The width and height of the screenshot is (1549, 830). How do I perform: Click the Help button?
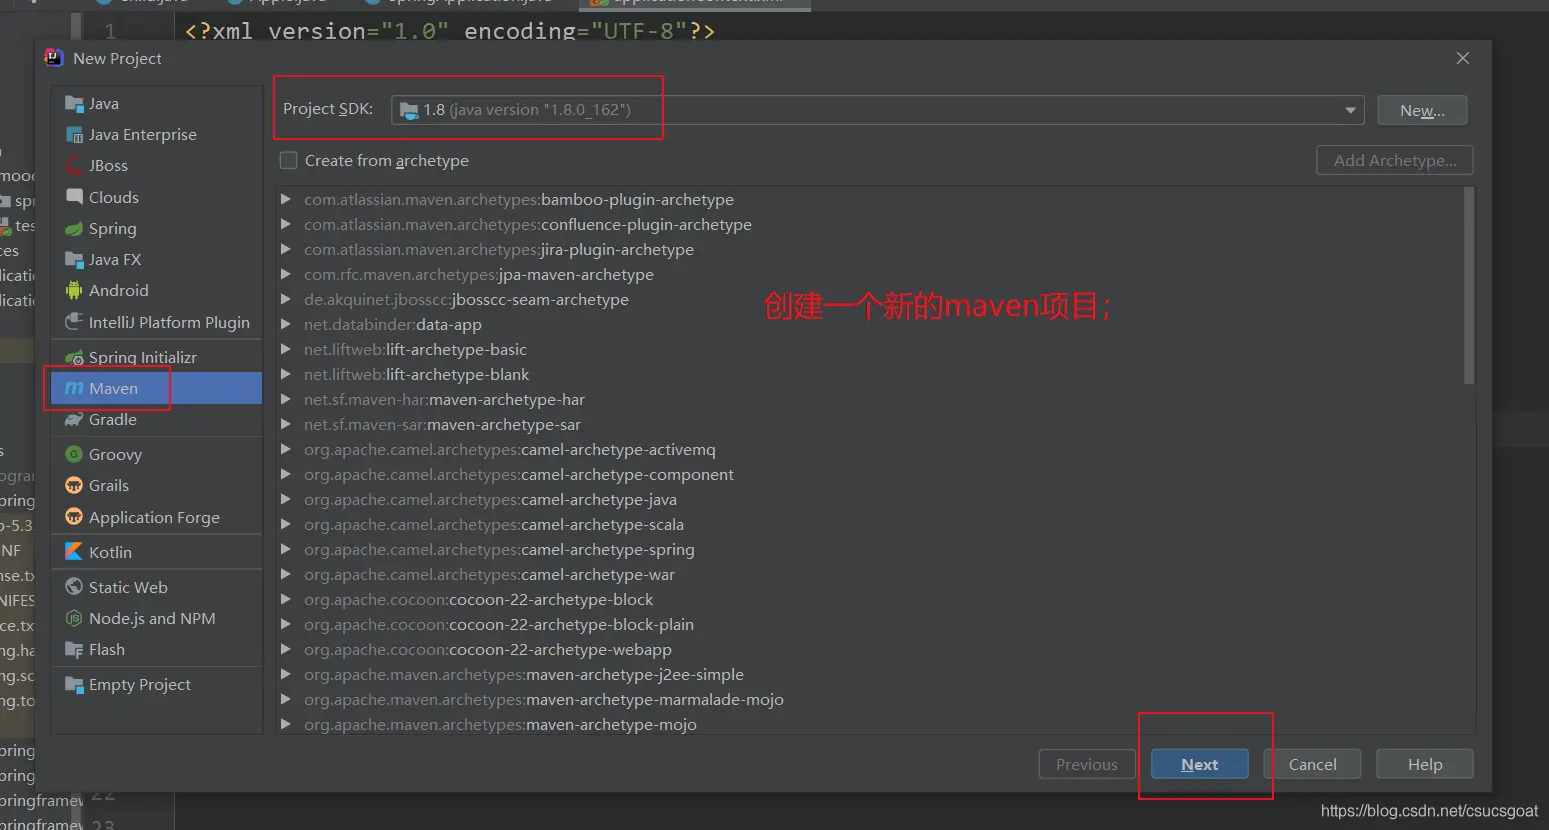1424,764
